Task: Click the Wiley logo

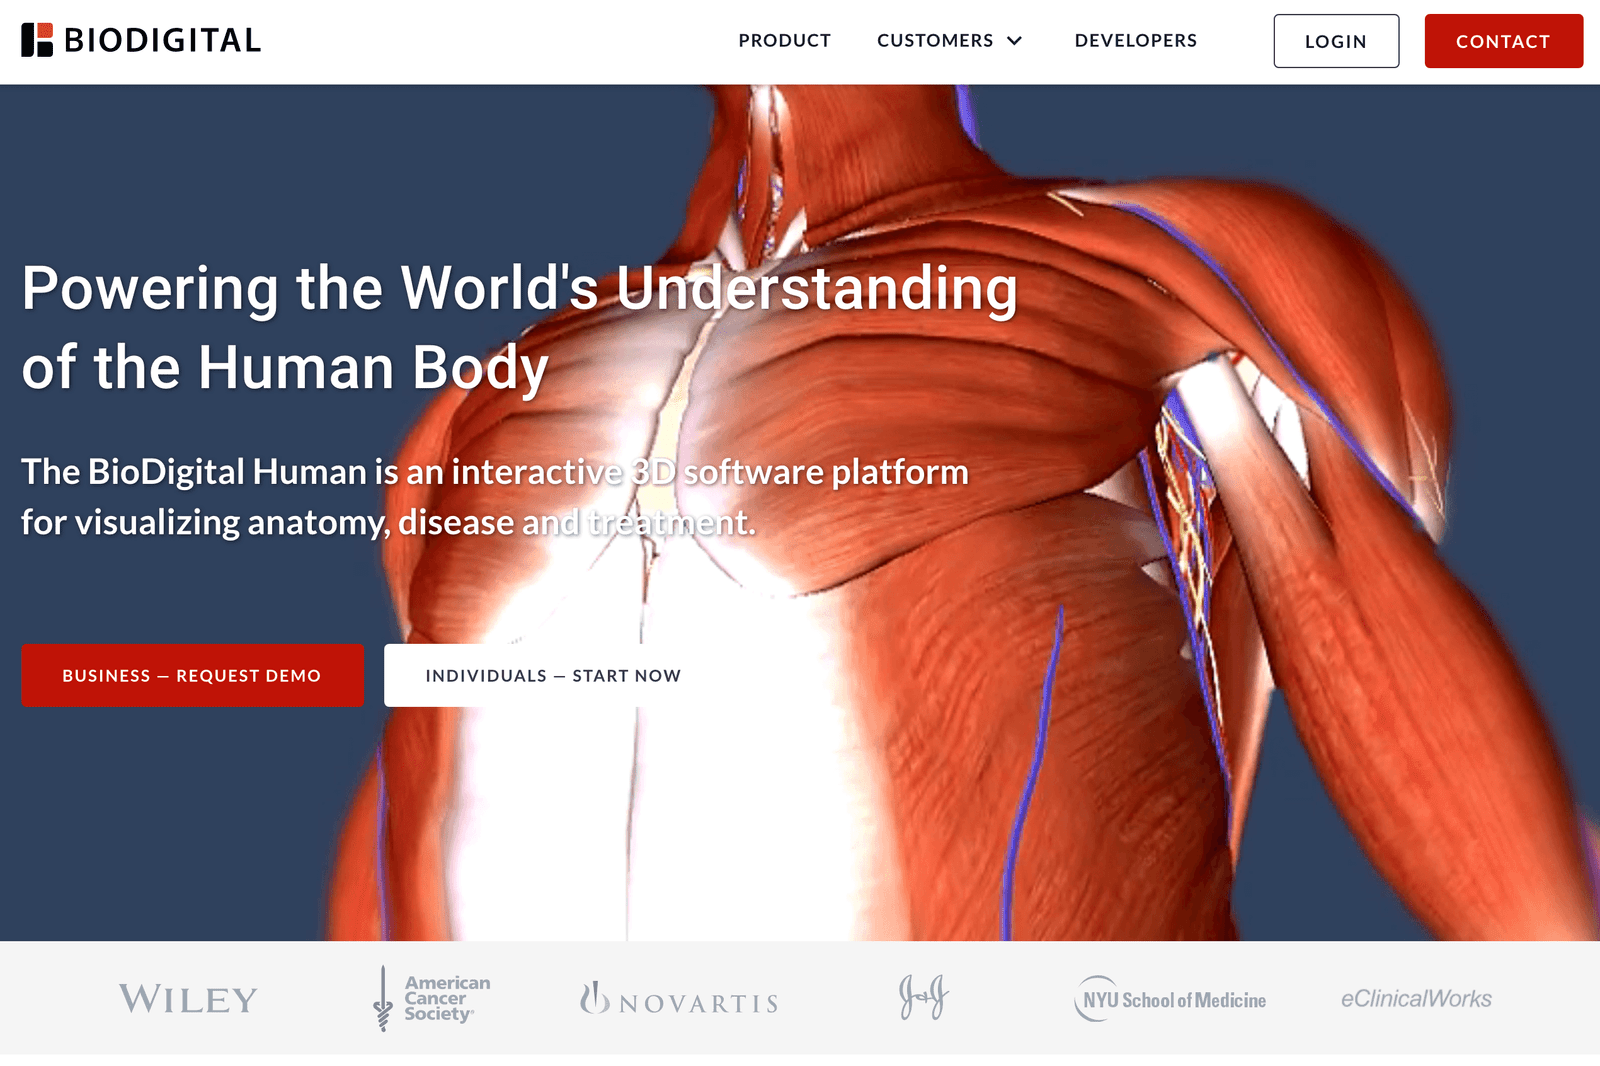Action: point(189,999)
